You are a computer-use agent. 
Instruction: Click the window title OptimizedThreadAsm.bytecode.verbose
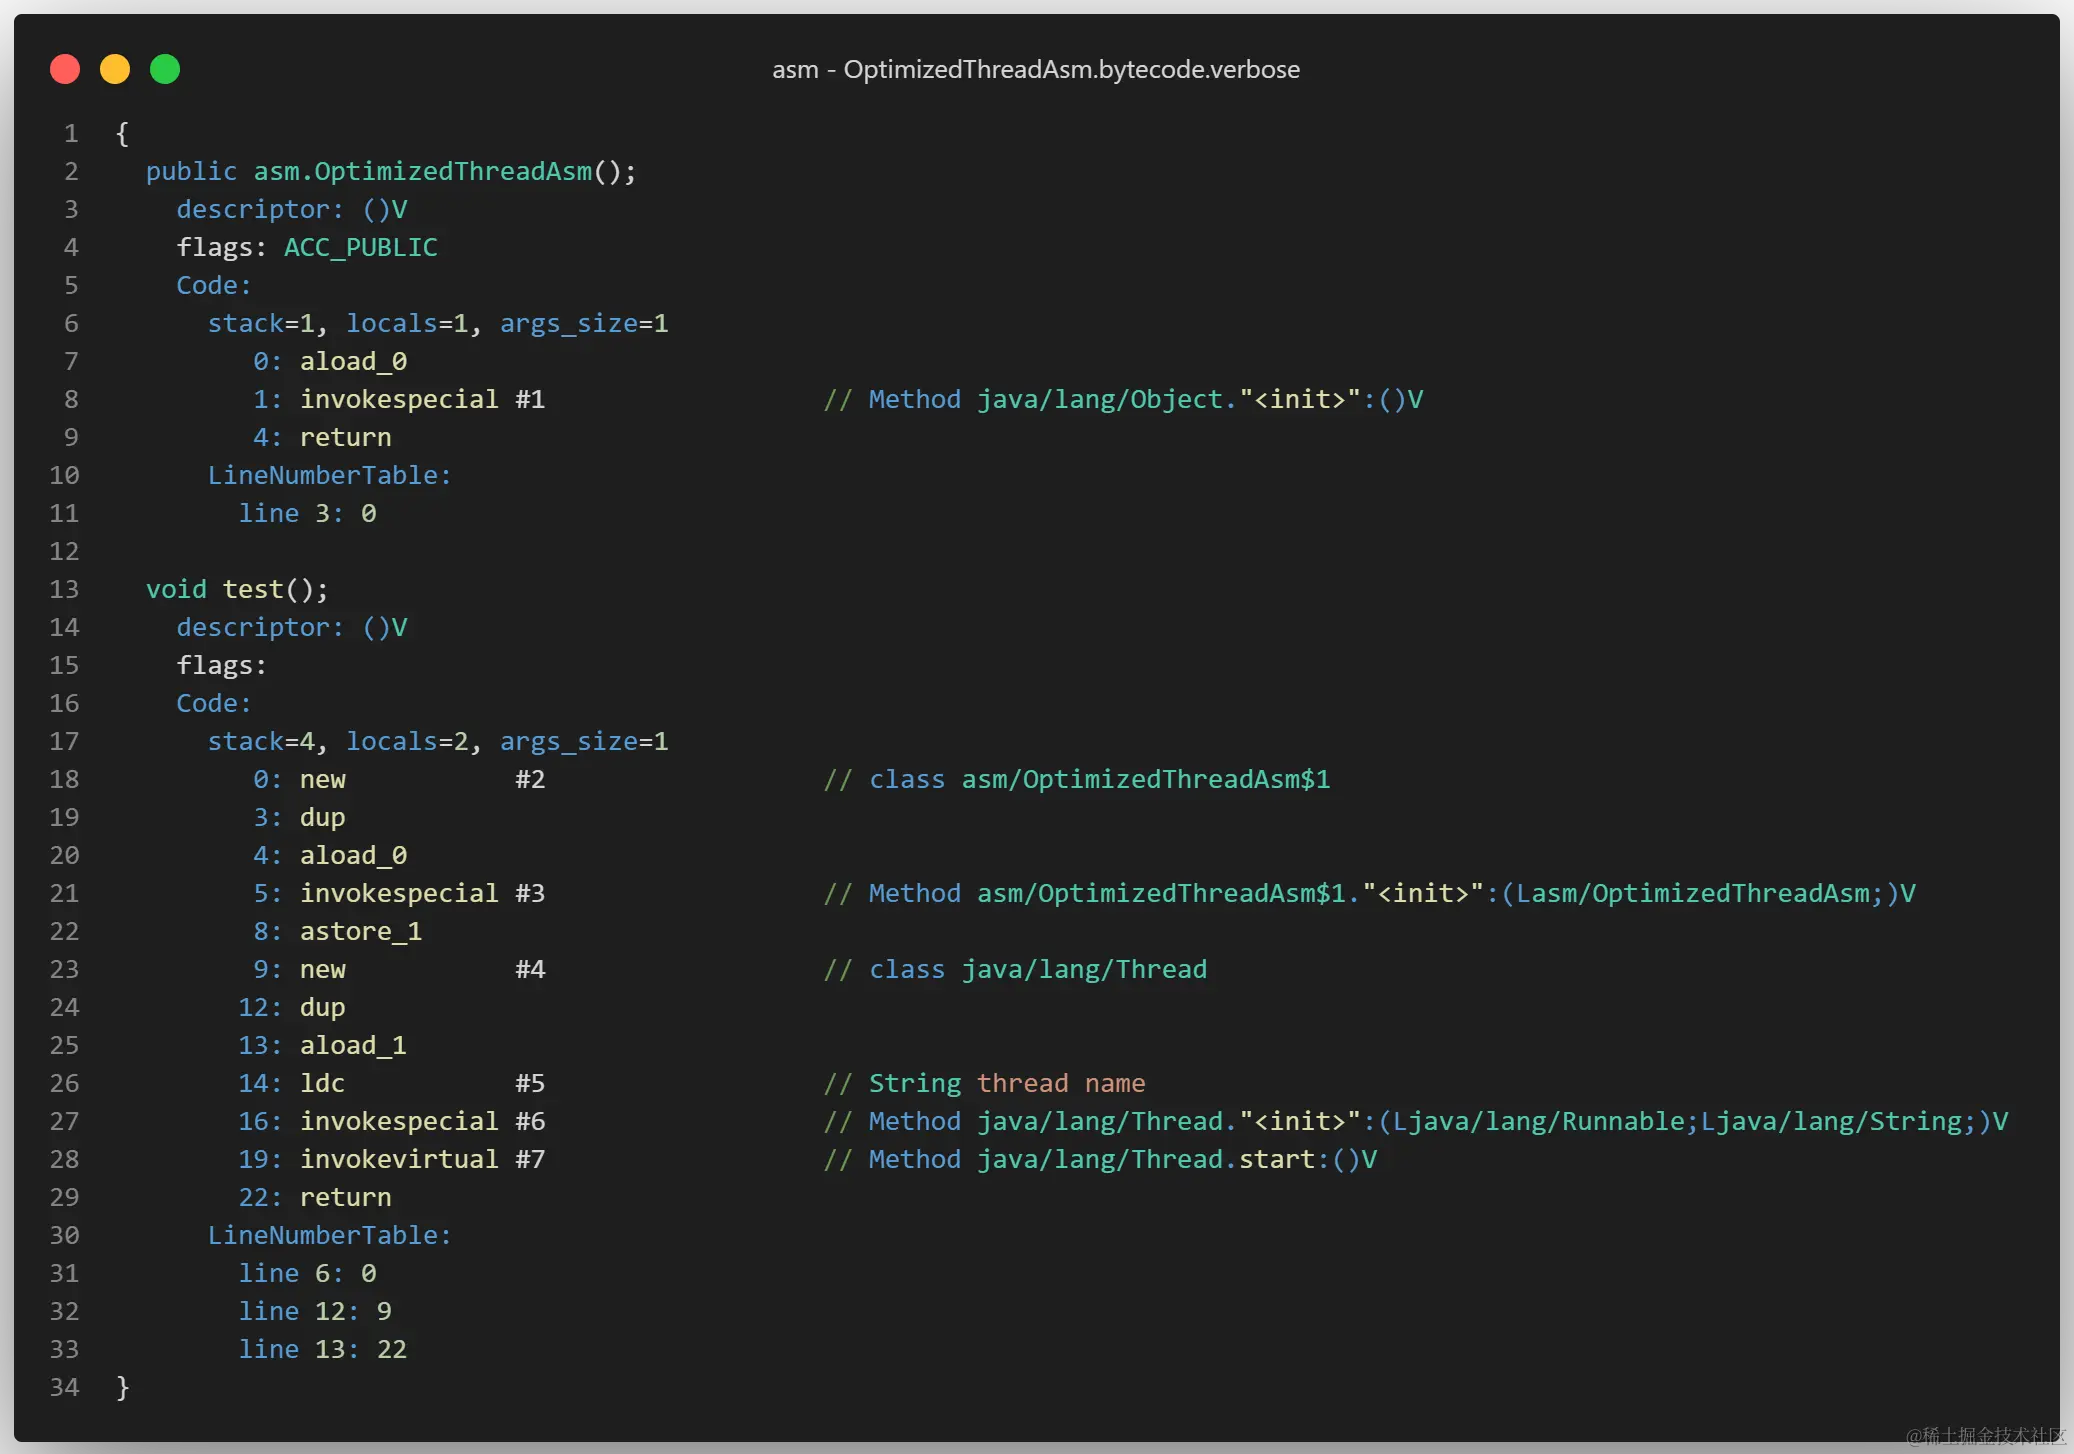1036,69
